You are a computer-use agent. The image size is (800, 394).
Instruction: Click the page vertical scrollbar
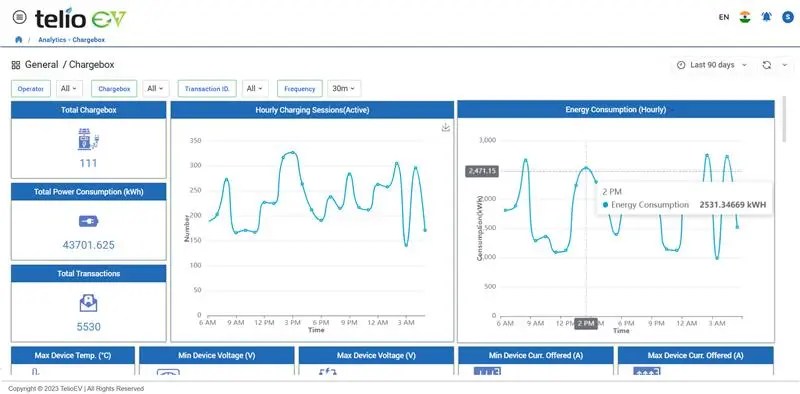(x=785, y=119)
